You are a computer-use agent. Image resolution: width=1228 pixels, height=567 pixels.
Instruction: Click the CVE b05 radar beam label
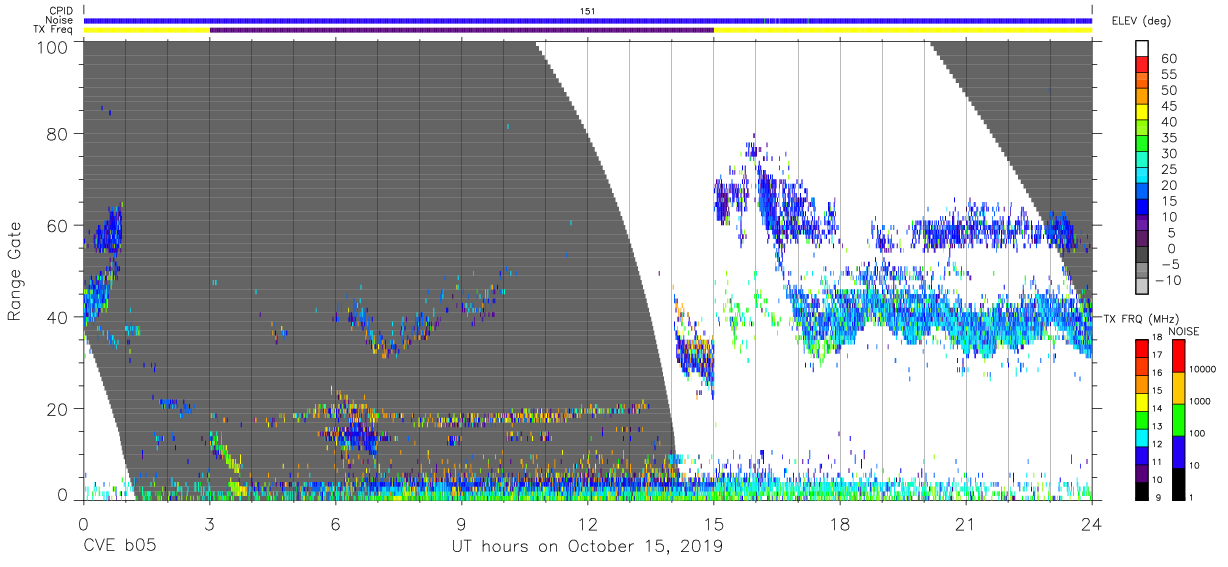(x=119, y=546)
